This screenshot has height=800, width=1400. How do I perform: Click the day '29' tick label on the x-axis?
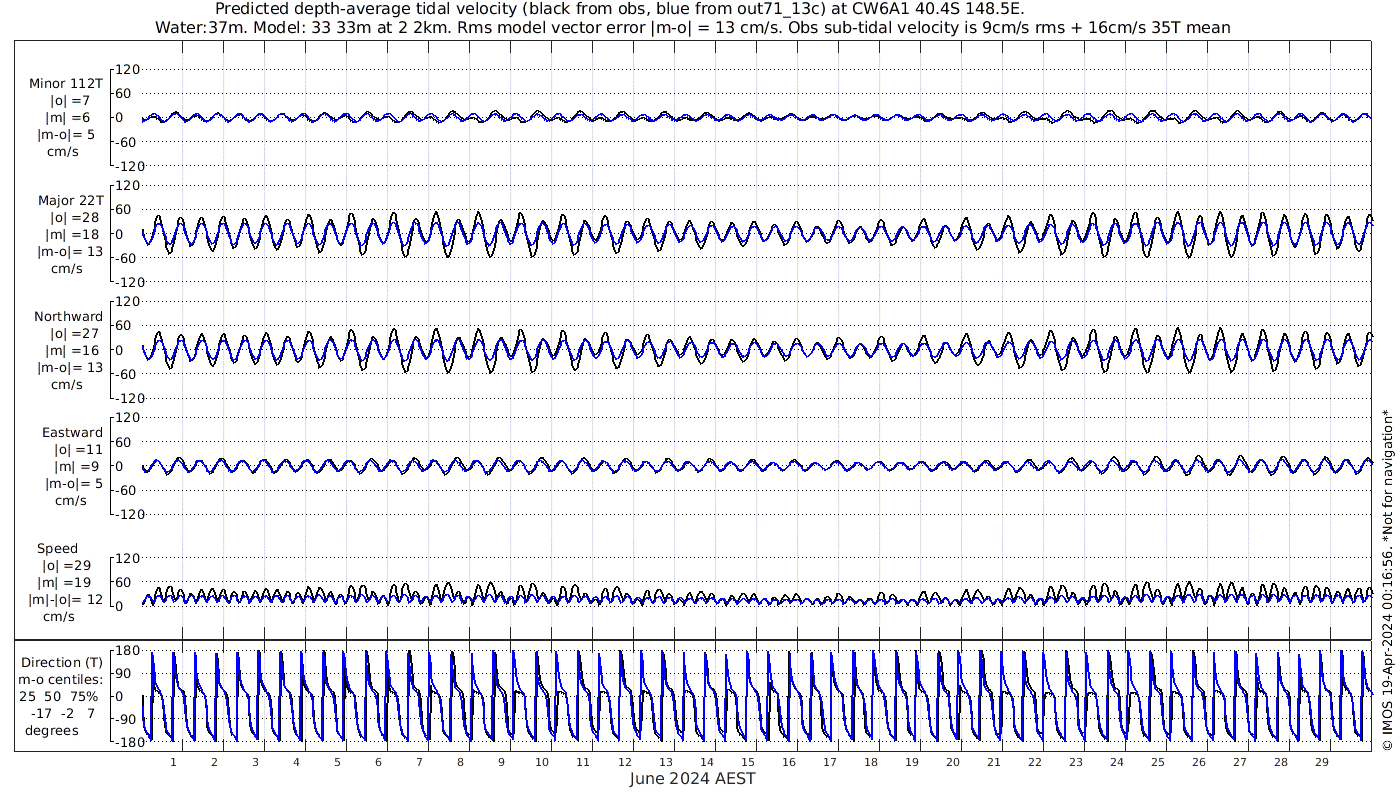point(1322,761)
